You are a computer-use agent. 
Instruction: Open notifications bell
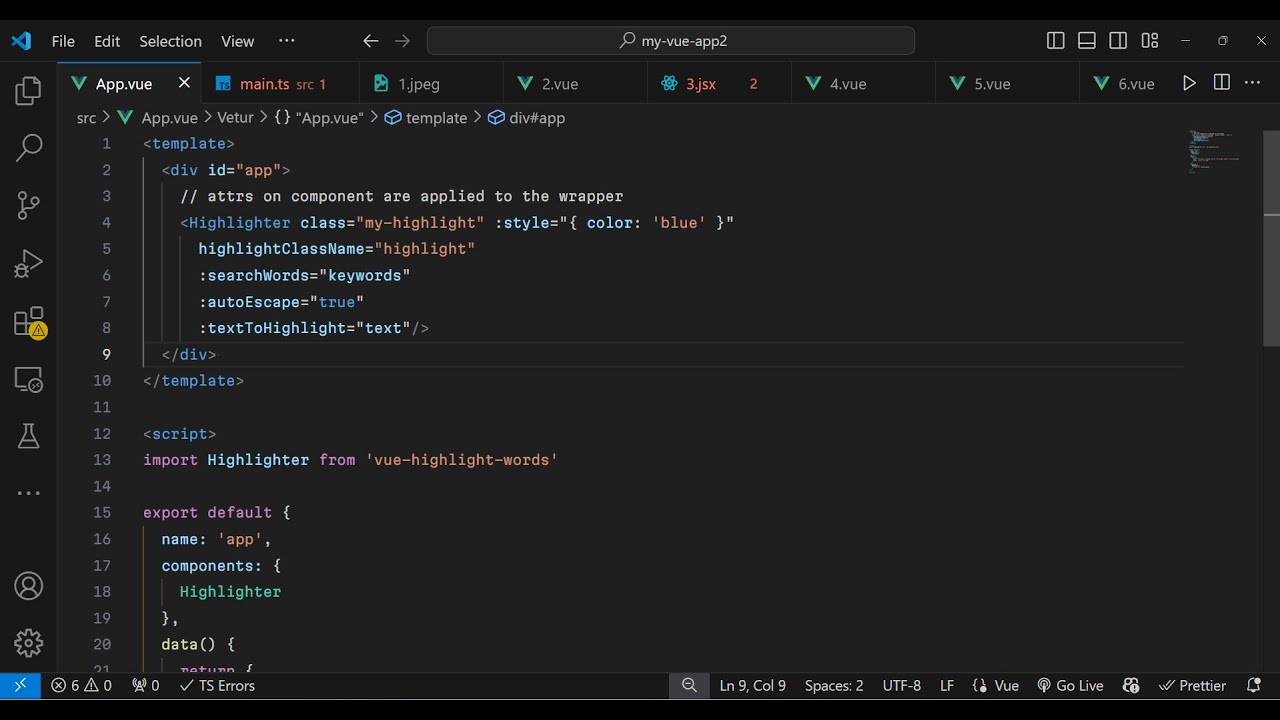pos(1254,685)
